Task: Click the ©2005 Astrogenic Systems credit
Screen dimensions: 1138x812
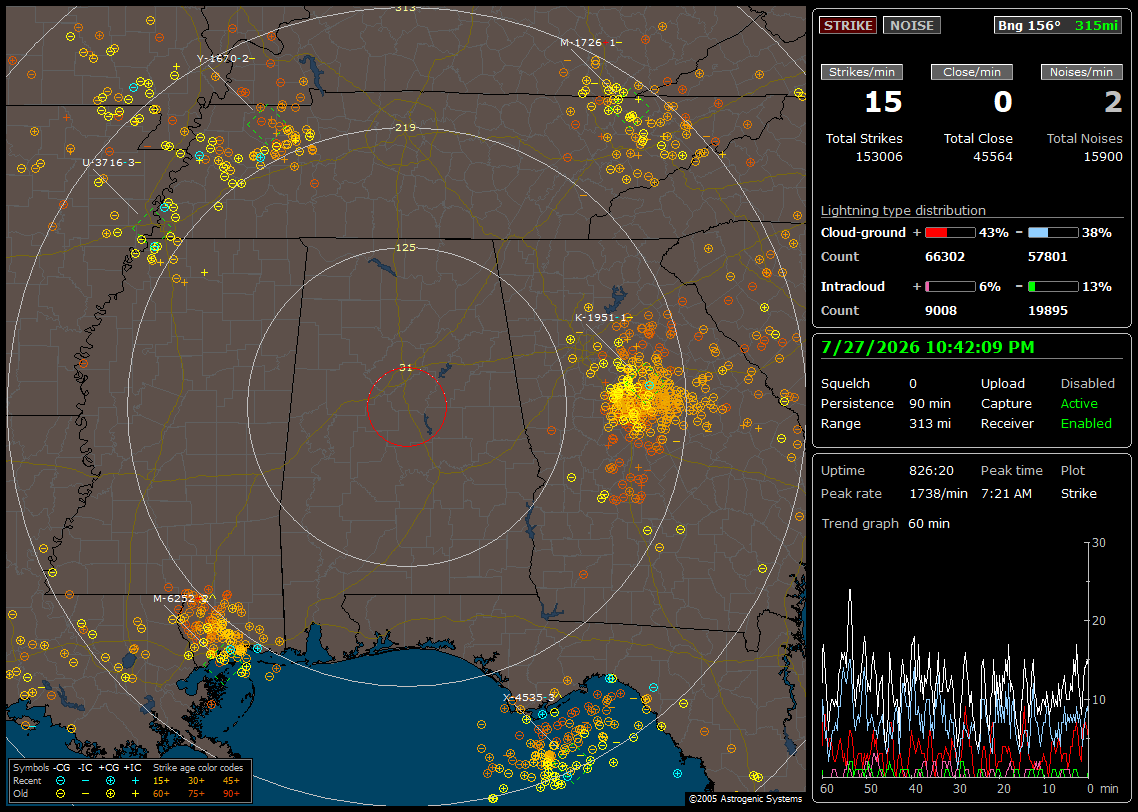Action: [x=745, y=798]
